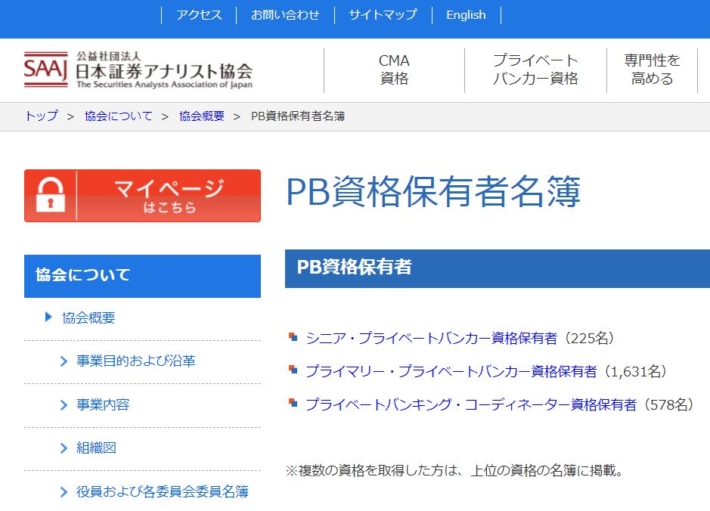The width and height of the screenshot is (710, 511).
Task: Click the (225名) count text
Action: [x=587, y=338]
